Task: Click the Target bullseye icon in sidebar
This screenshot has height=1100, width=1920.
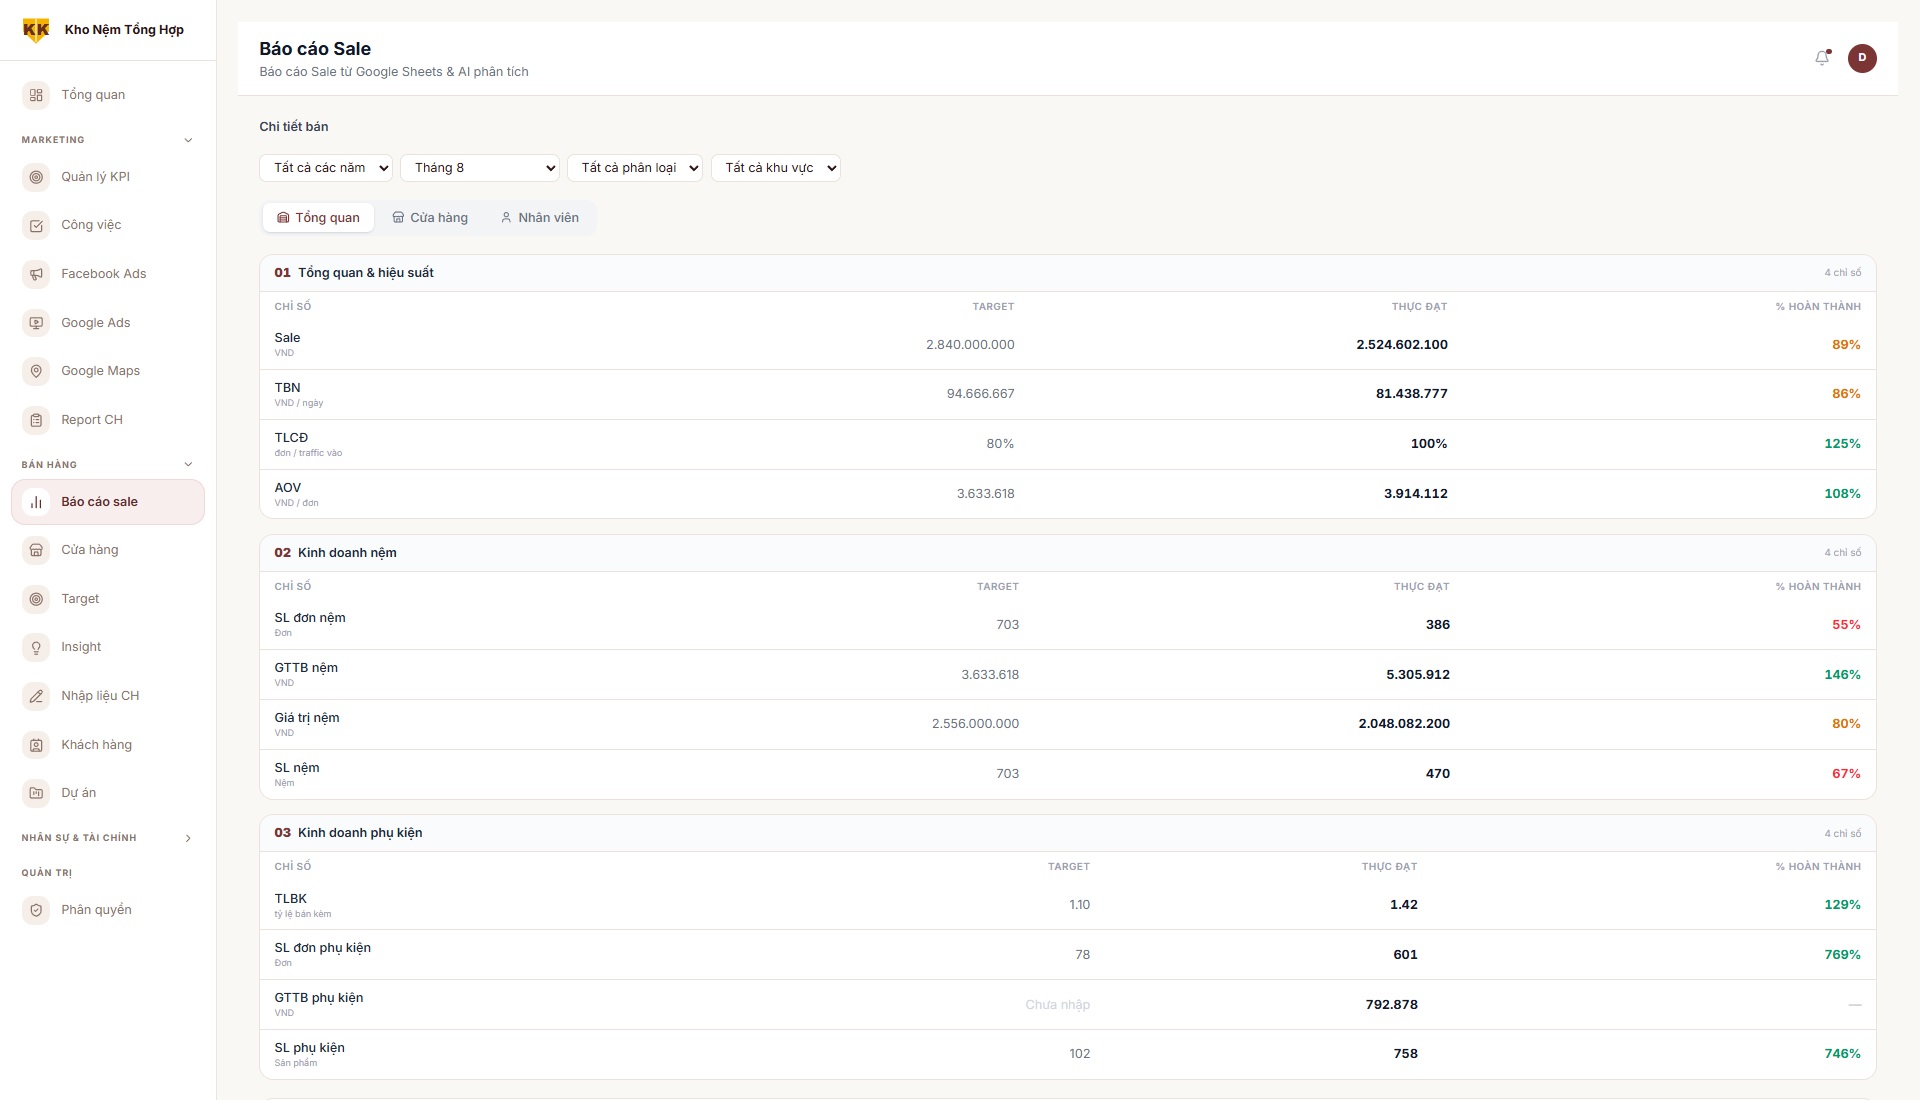Action: click(36, 599)
